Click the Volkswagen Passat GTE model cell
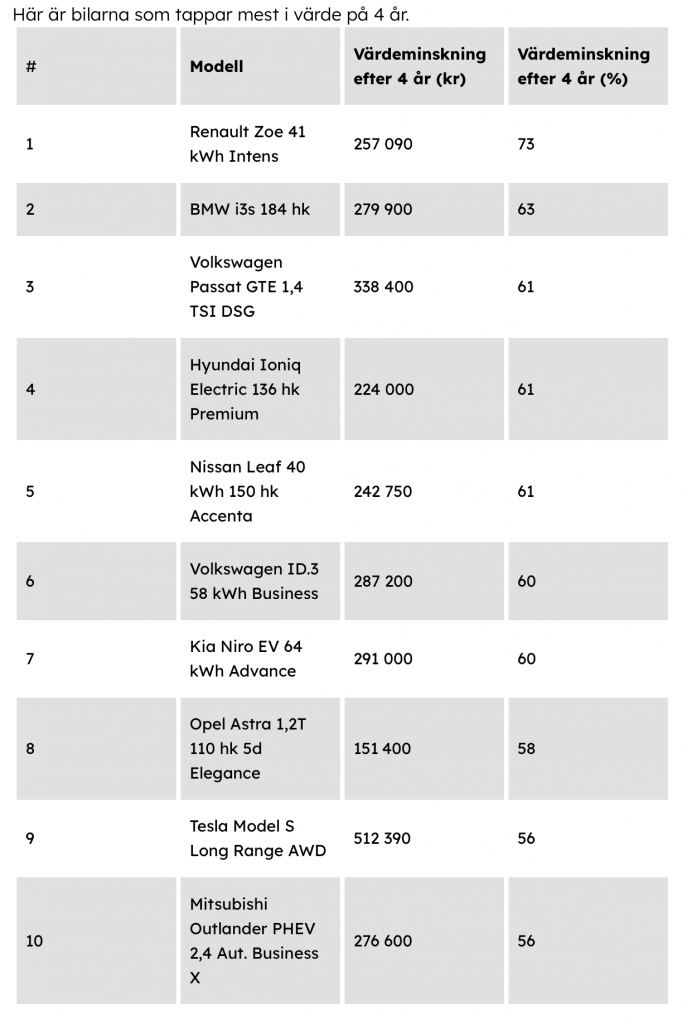This screenshot has width=687, height=1024. click(x=246, y=287)
